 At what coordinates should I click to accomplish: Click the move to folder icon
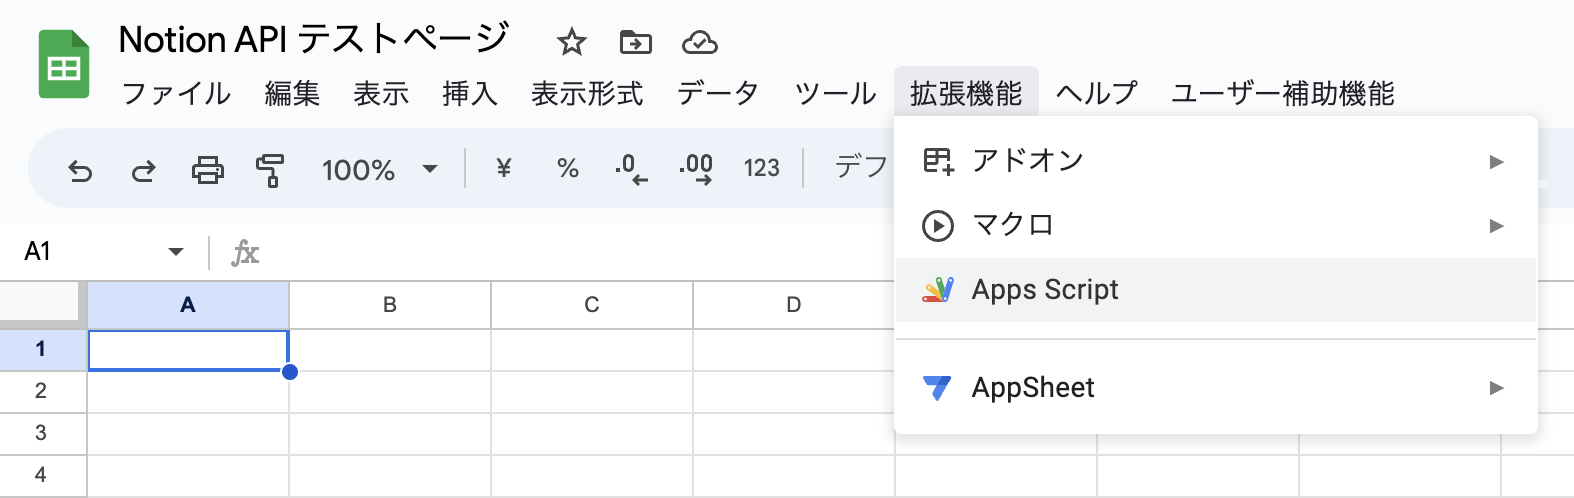tap(635, 42)
